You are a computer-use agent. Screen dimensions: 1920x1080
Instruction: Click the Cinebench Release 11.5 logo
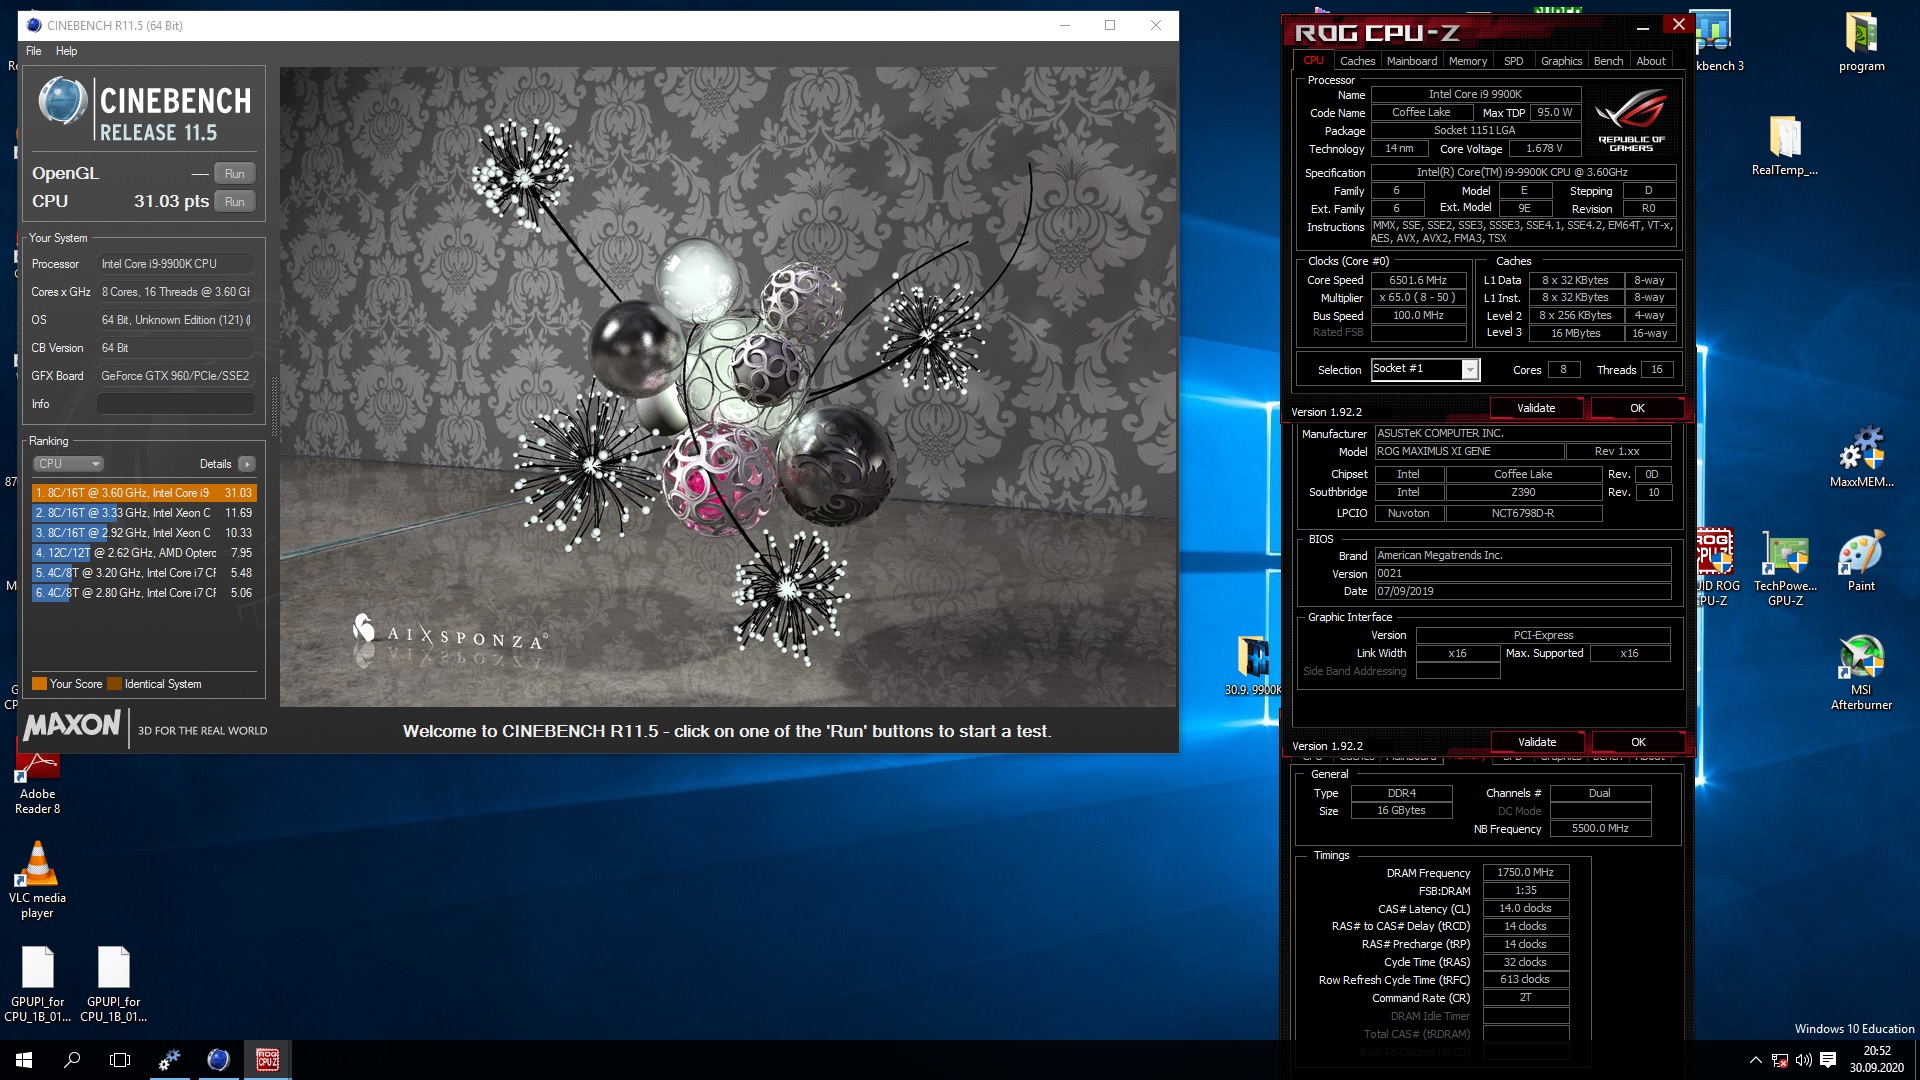[144, 110]
